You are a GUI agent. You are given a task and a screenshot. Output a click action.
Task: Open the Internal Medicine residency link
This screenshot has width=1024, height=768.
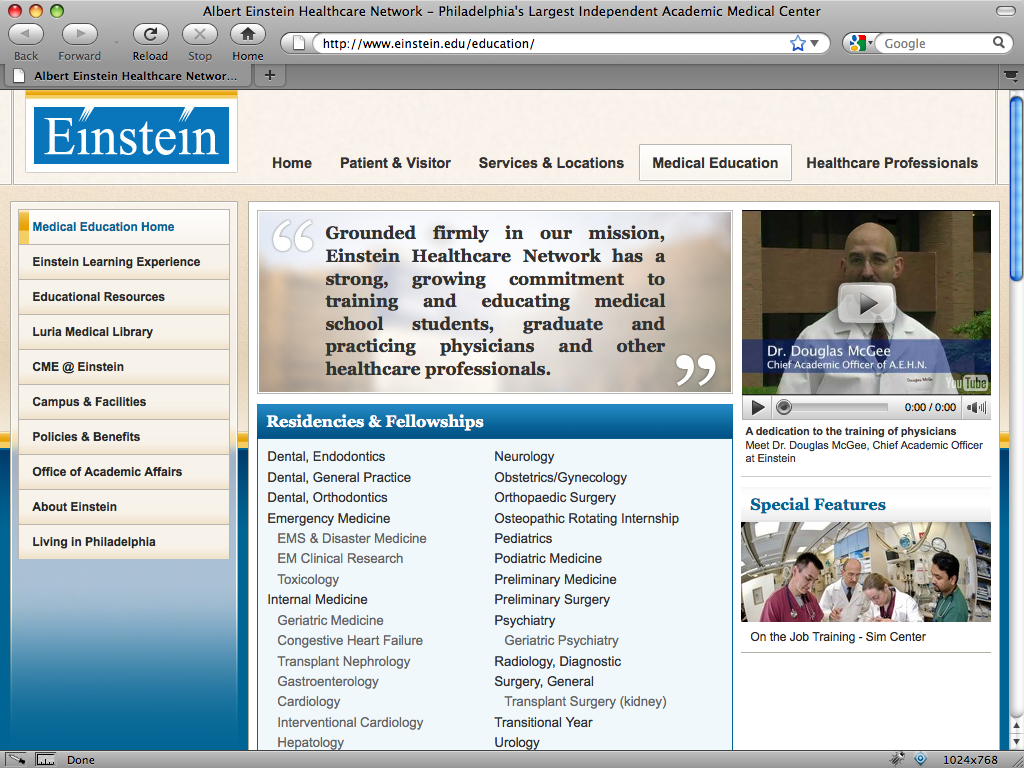pyautogui.click(x=317, y=600)
